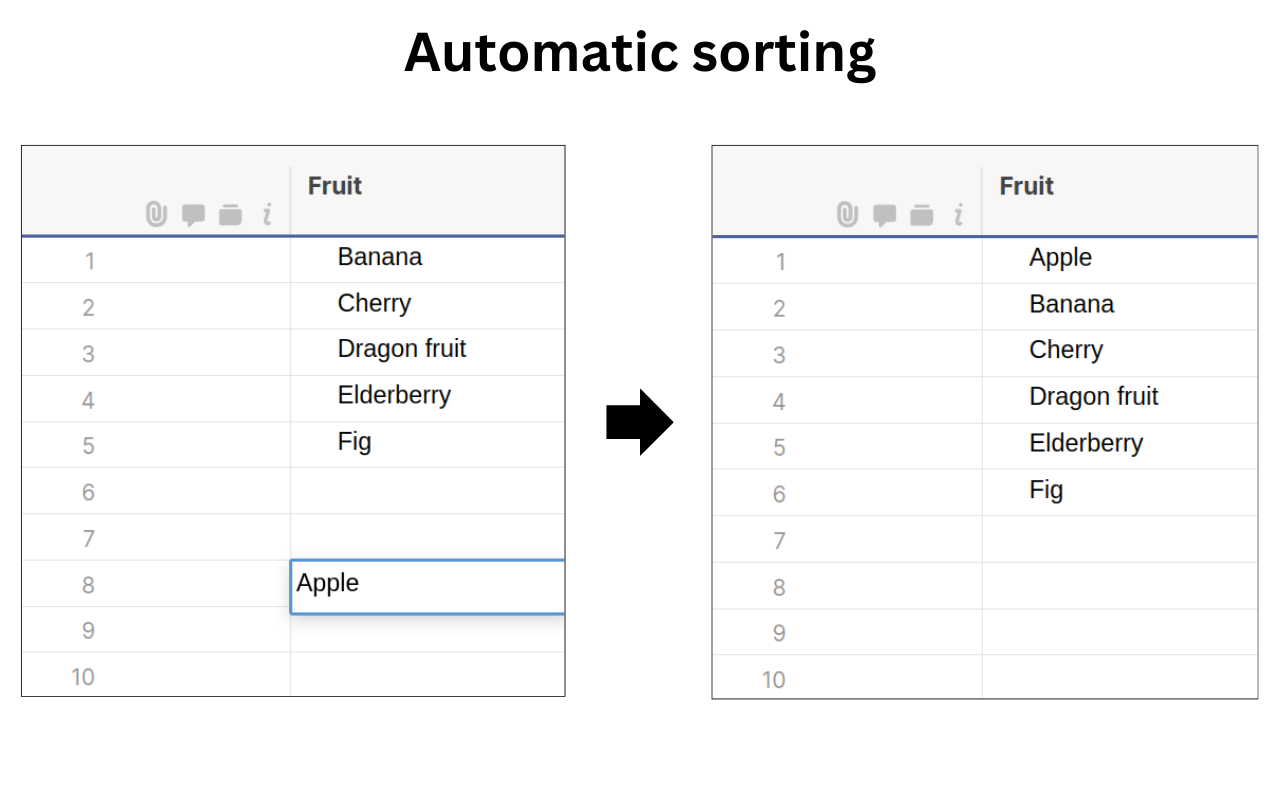Click attachment paperclip icon in right table
The image size is (1280, 800).
pos(847,214)
